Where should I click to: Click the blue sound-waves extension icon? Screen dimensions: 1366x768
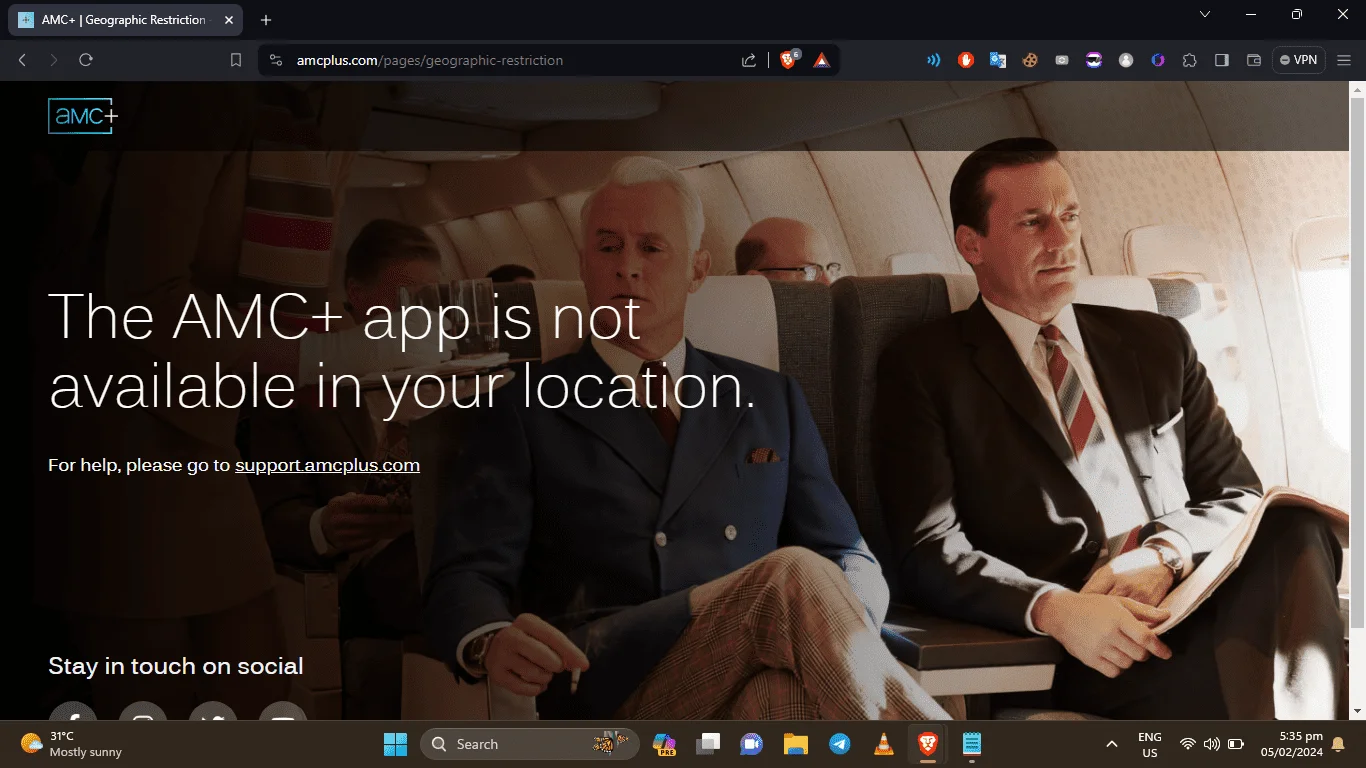pyautogui.click(x=934, y=60)
